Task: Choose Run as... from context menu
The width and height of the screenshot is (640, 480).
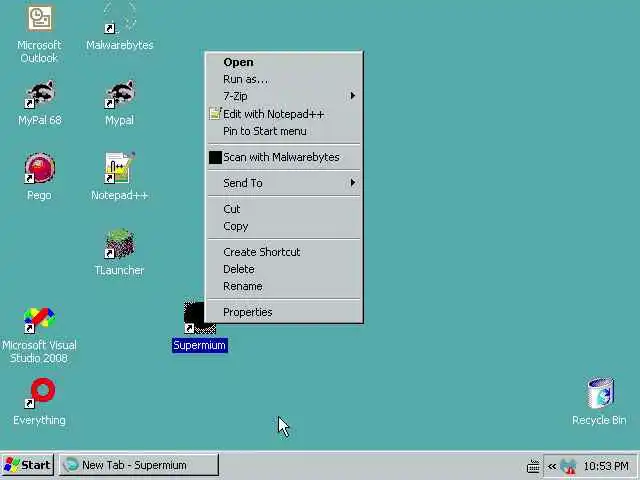Action: click(284, 79)
